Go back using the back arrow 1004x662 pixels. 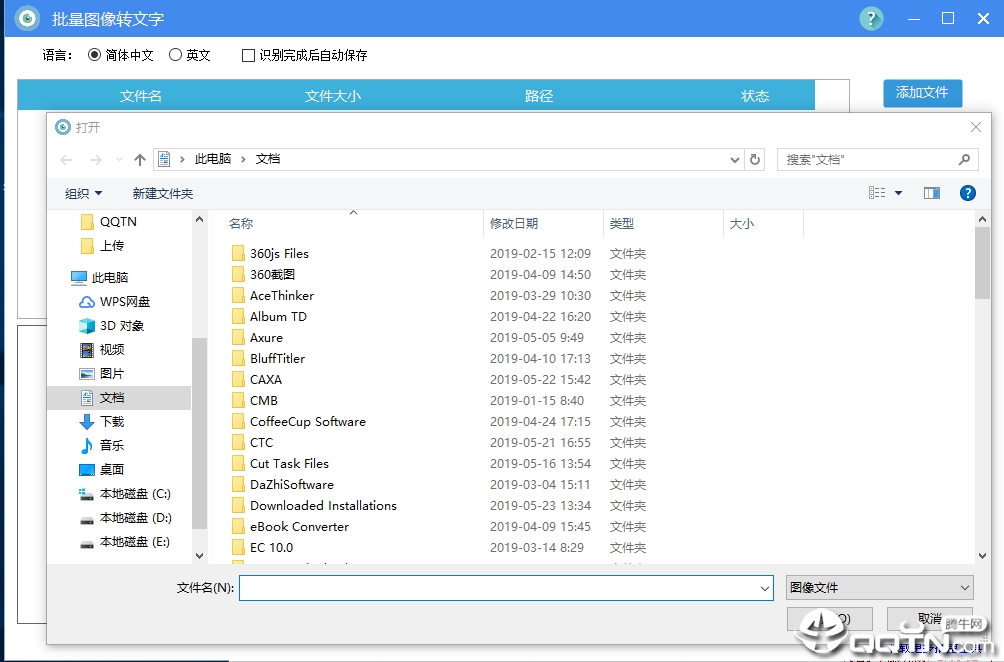click(x=66, y=160)
